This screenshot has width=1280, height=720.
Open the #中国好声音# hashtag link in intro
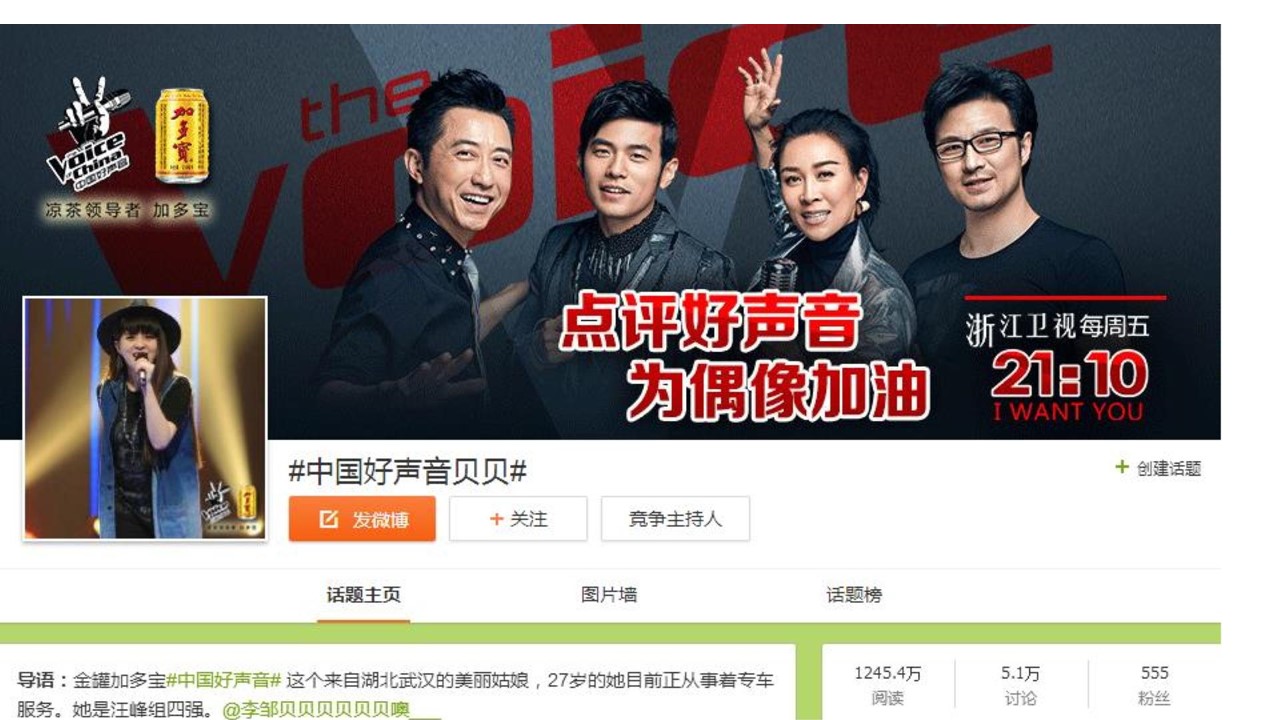click(x=224, y=681)
